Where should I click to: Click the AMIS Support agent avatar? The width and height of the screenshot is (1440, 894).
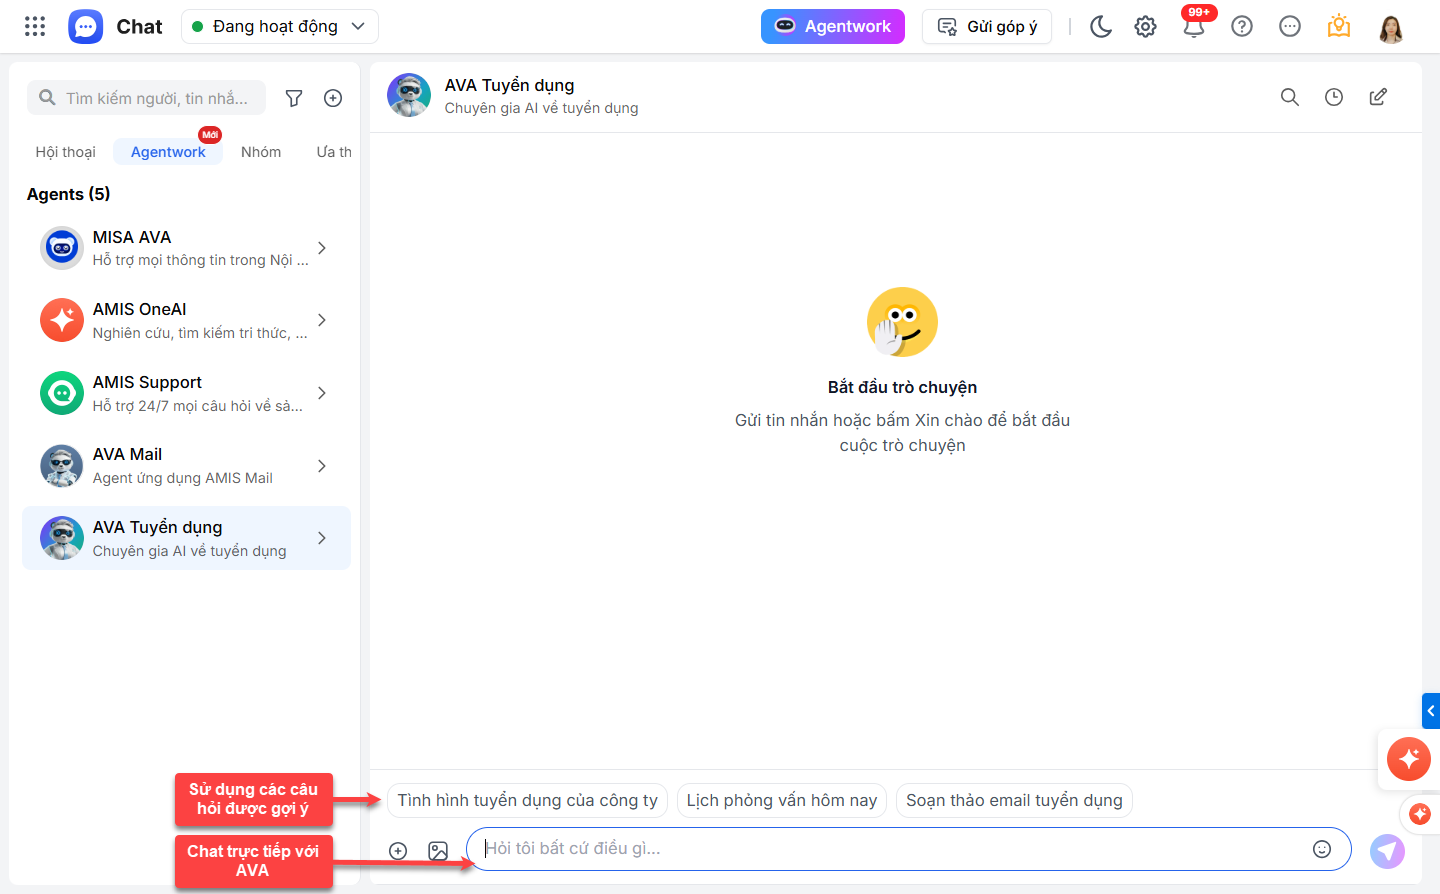[x=62, y=393]
